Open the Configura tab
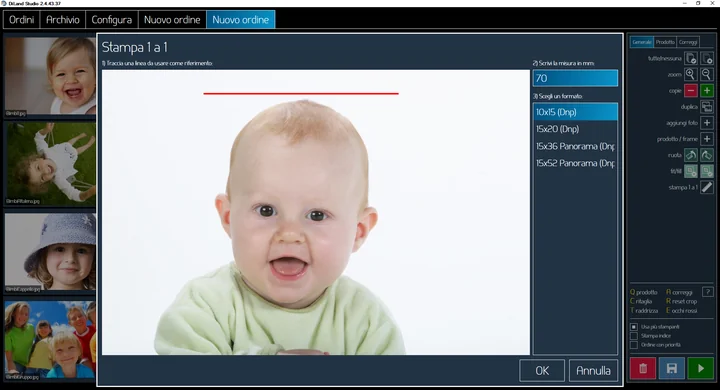The height and width of the screenshot is (390, 720). tap(112, 20)
